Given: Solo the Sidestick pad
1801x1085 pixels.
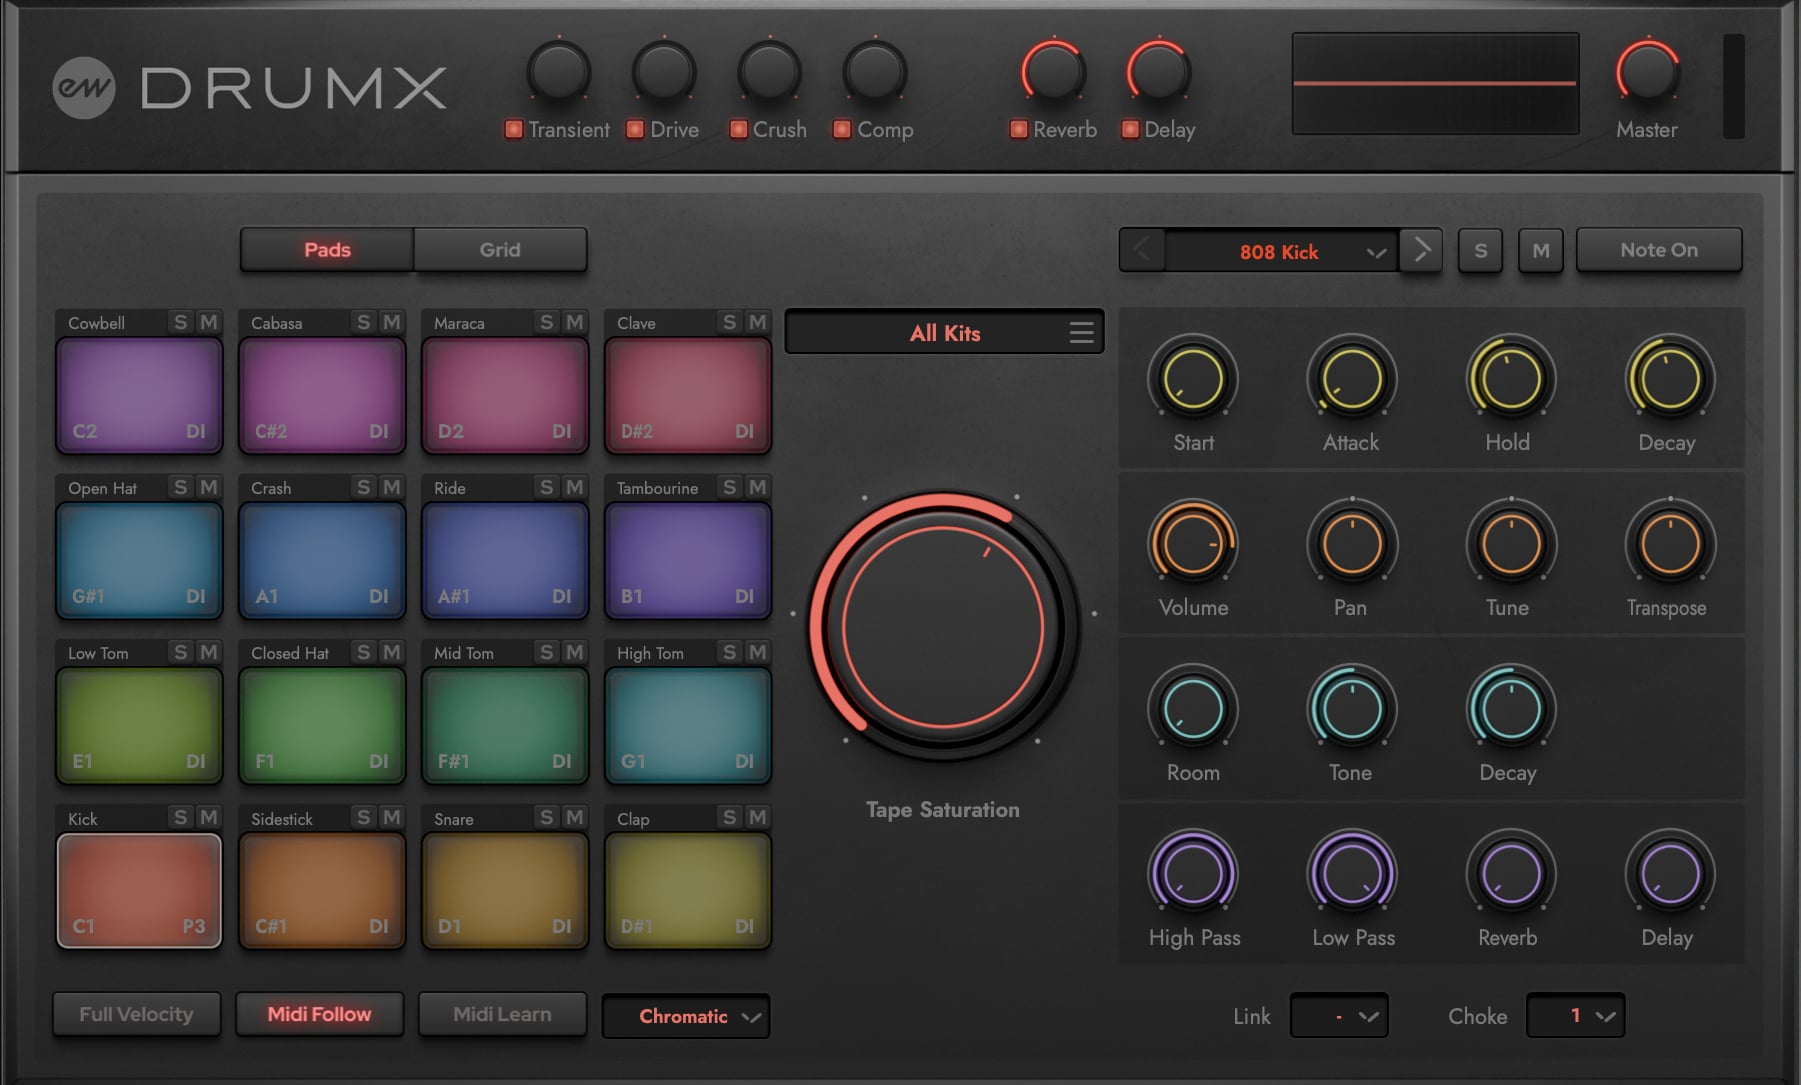Looking at the screenshot, I should click(x=363, y=817).
